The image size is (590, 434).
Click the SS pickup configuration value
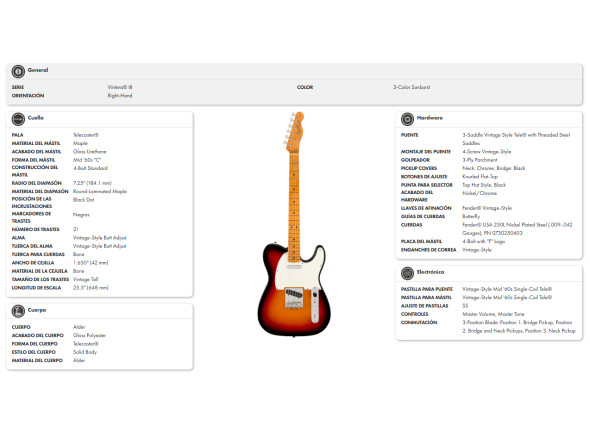[x=465, y=306]
